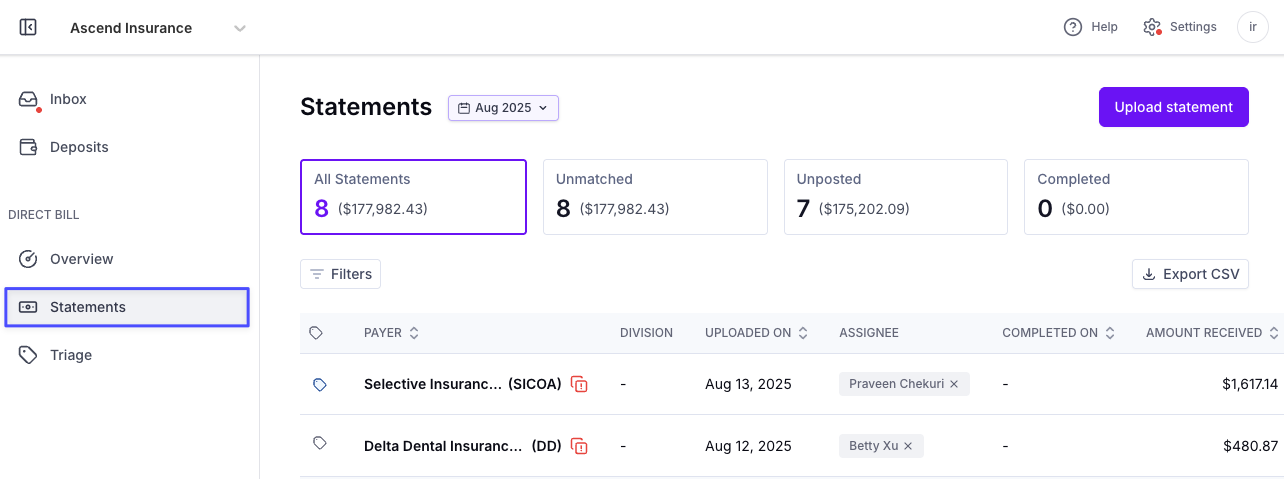Open Settings via the gear icon
This screenshot has height=479, width=1284.
click(x=1152, y=27)
